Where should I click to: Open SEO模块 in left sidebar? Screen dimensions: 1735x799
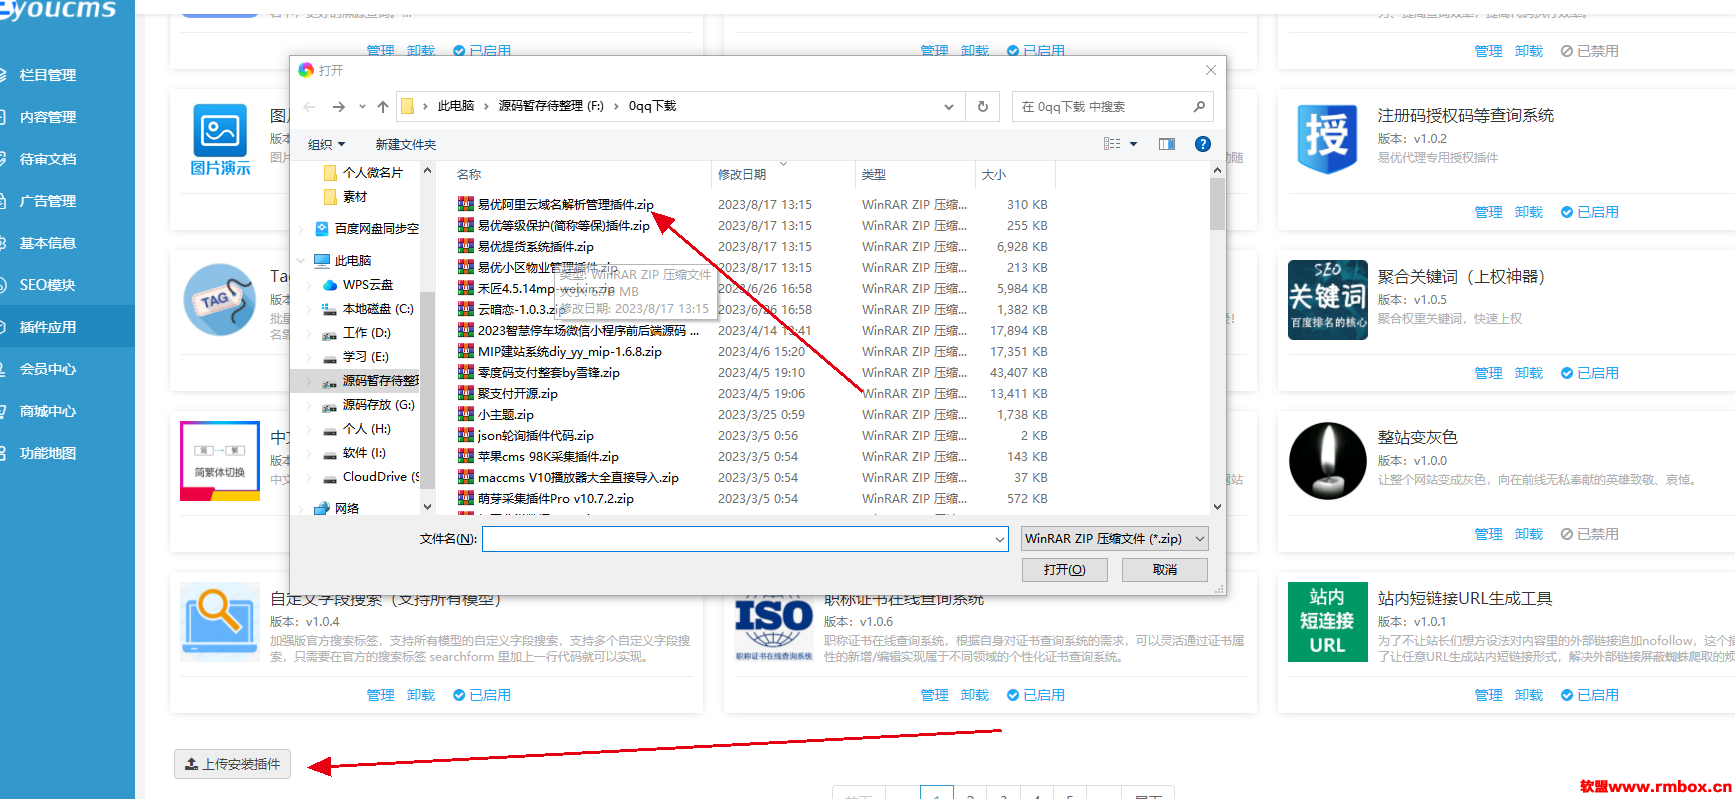click(x=47, y=285)
